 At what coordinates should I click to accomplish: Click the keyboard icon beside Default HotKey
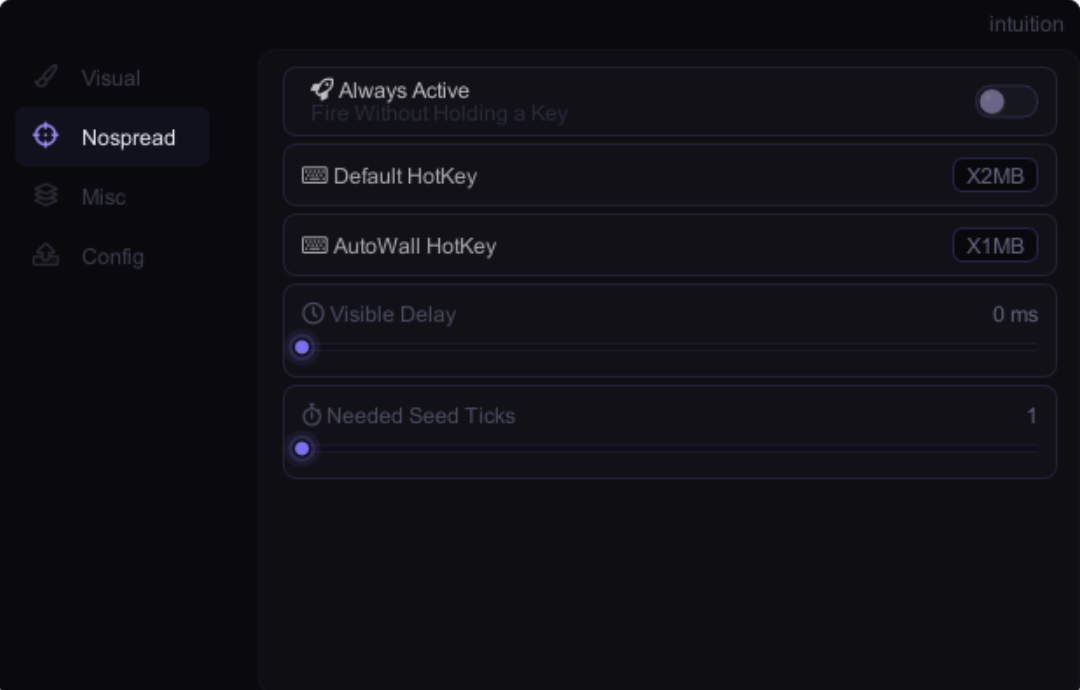point(315,175)
